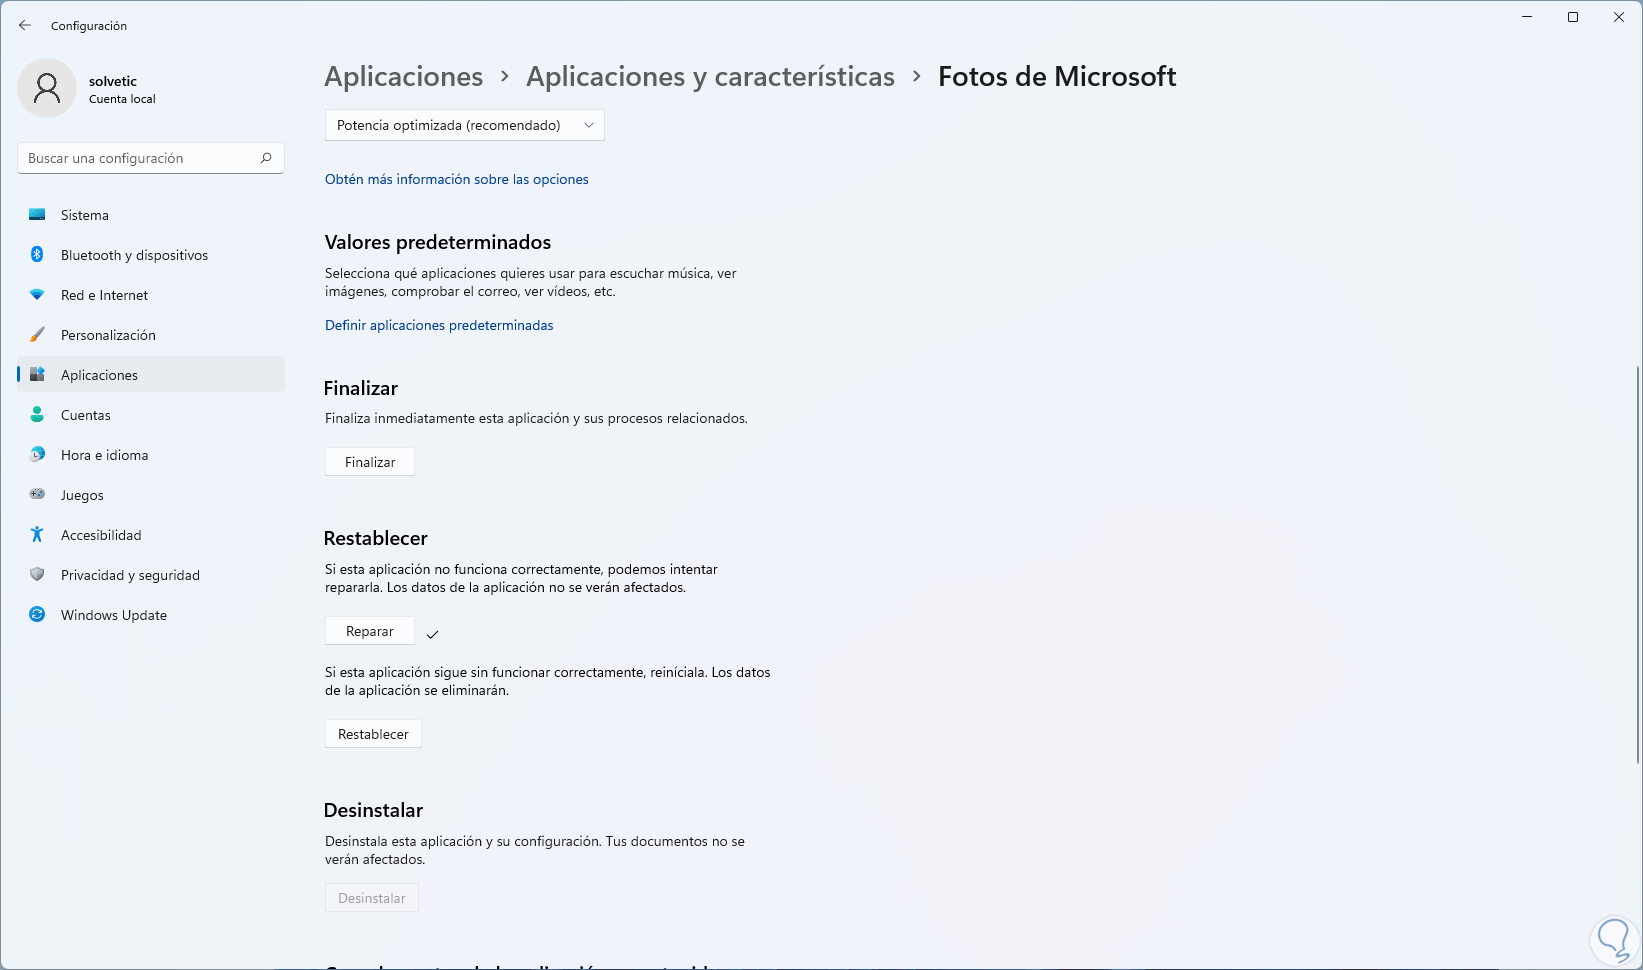The image size is (1643, 970).
Task: Click the vertical scrollbar thumb
Action: [1638, 565]
